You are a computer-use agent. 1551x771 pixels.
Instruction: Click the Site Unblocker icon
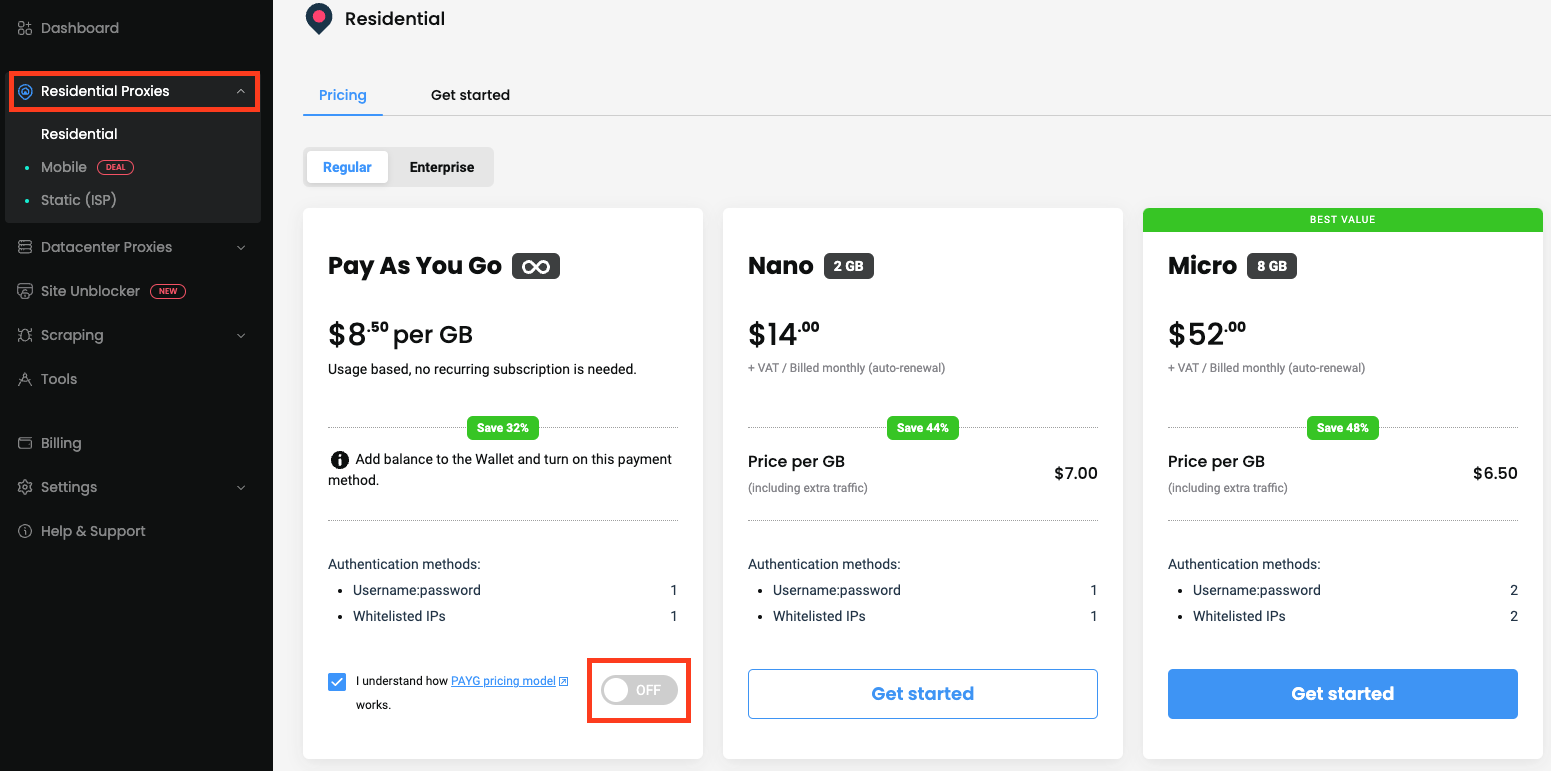pos(25,291)
